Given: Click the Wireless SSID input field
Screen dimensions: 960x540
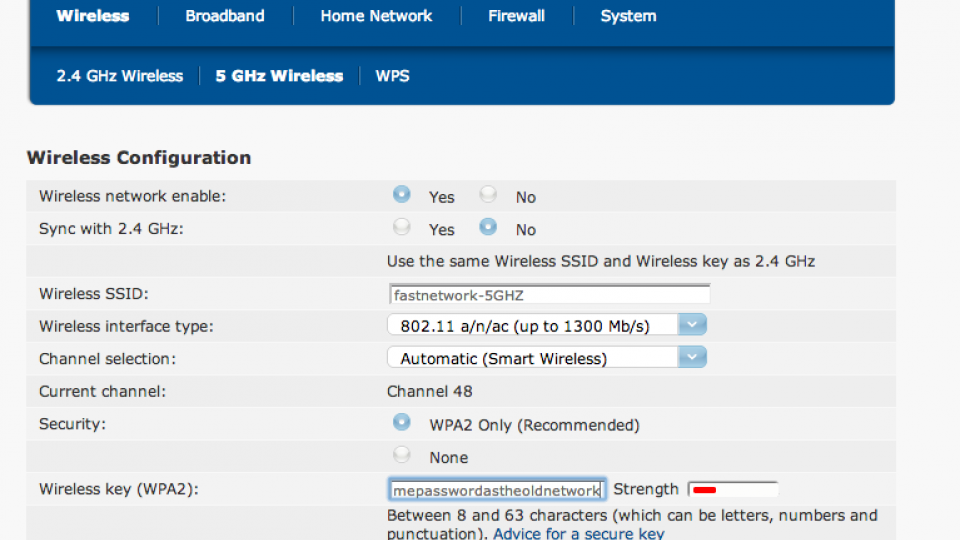Looking at the screenshot, I should (x=549, y=294).
